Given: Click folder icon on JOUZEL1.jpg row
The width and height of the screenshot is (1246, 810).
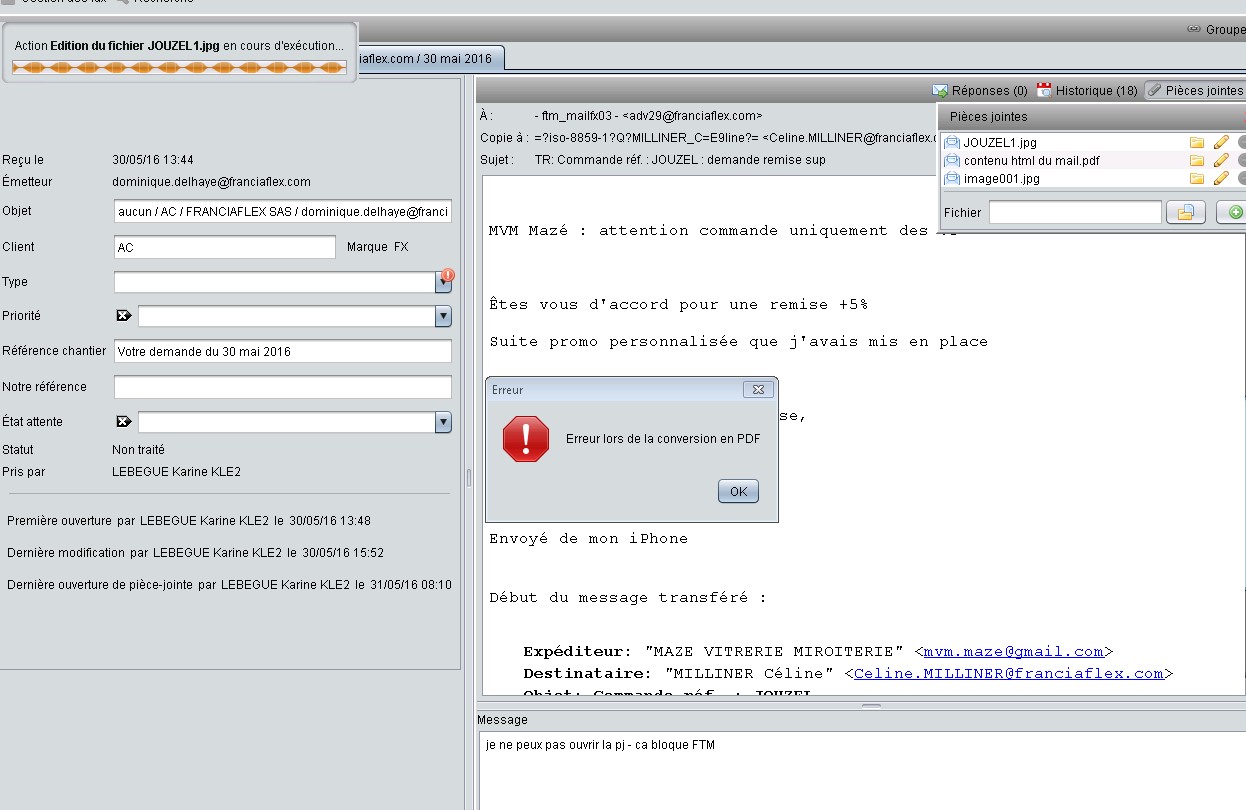Looking at the screenshot, I should pos(1197,142).
